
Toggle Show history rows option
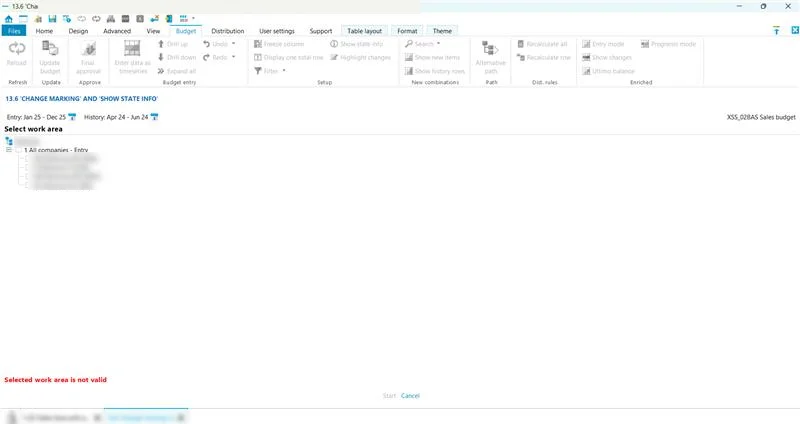click(x=435, y=71)
